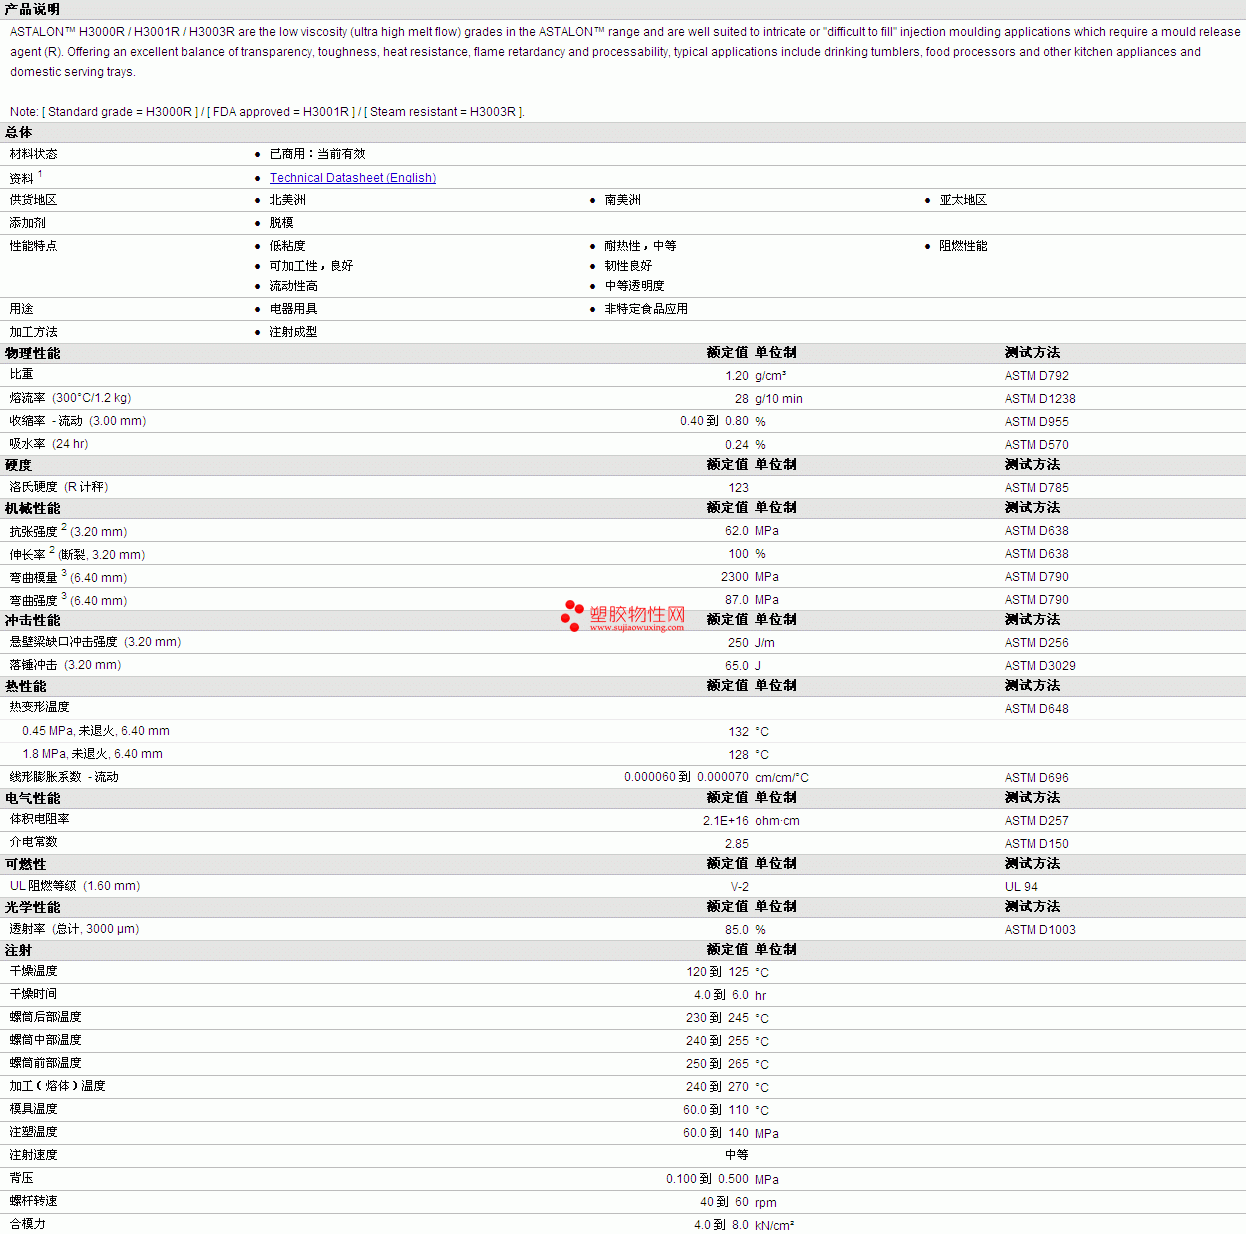
Task: Select ASTM D648 test method
Action: [1037, 709]
